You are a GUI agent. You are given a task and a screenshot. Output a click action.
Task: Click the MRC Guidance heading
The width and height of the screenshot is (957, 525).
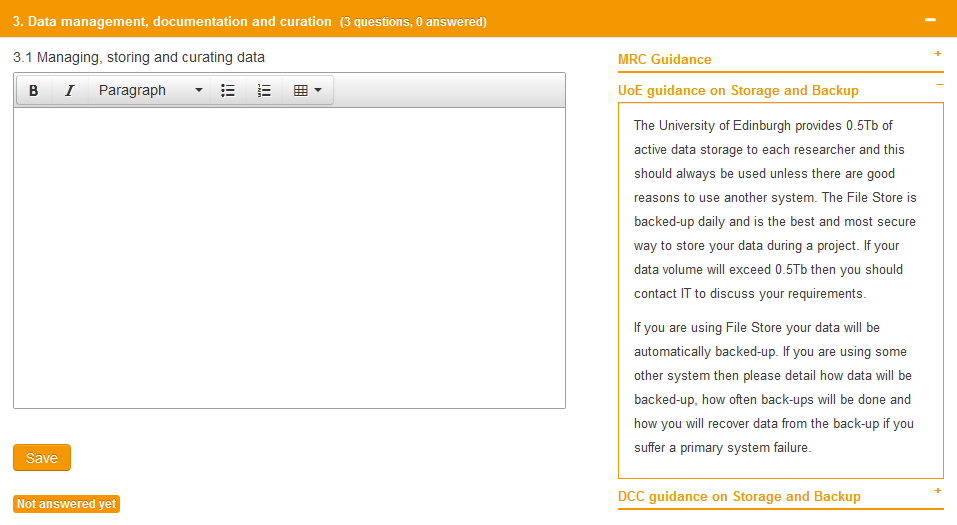click(x=665, y=60)
